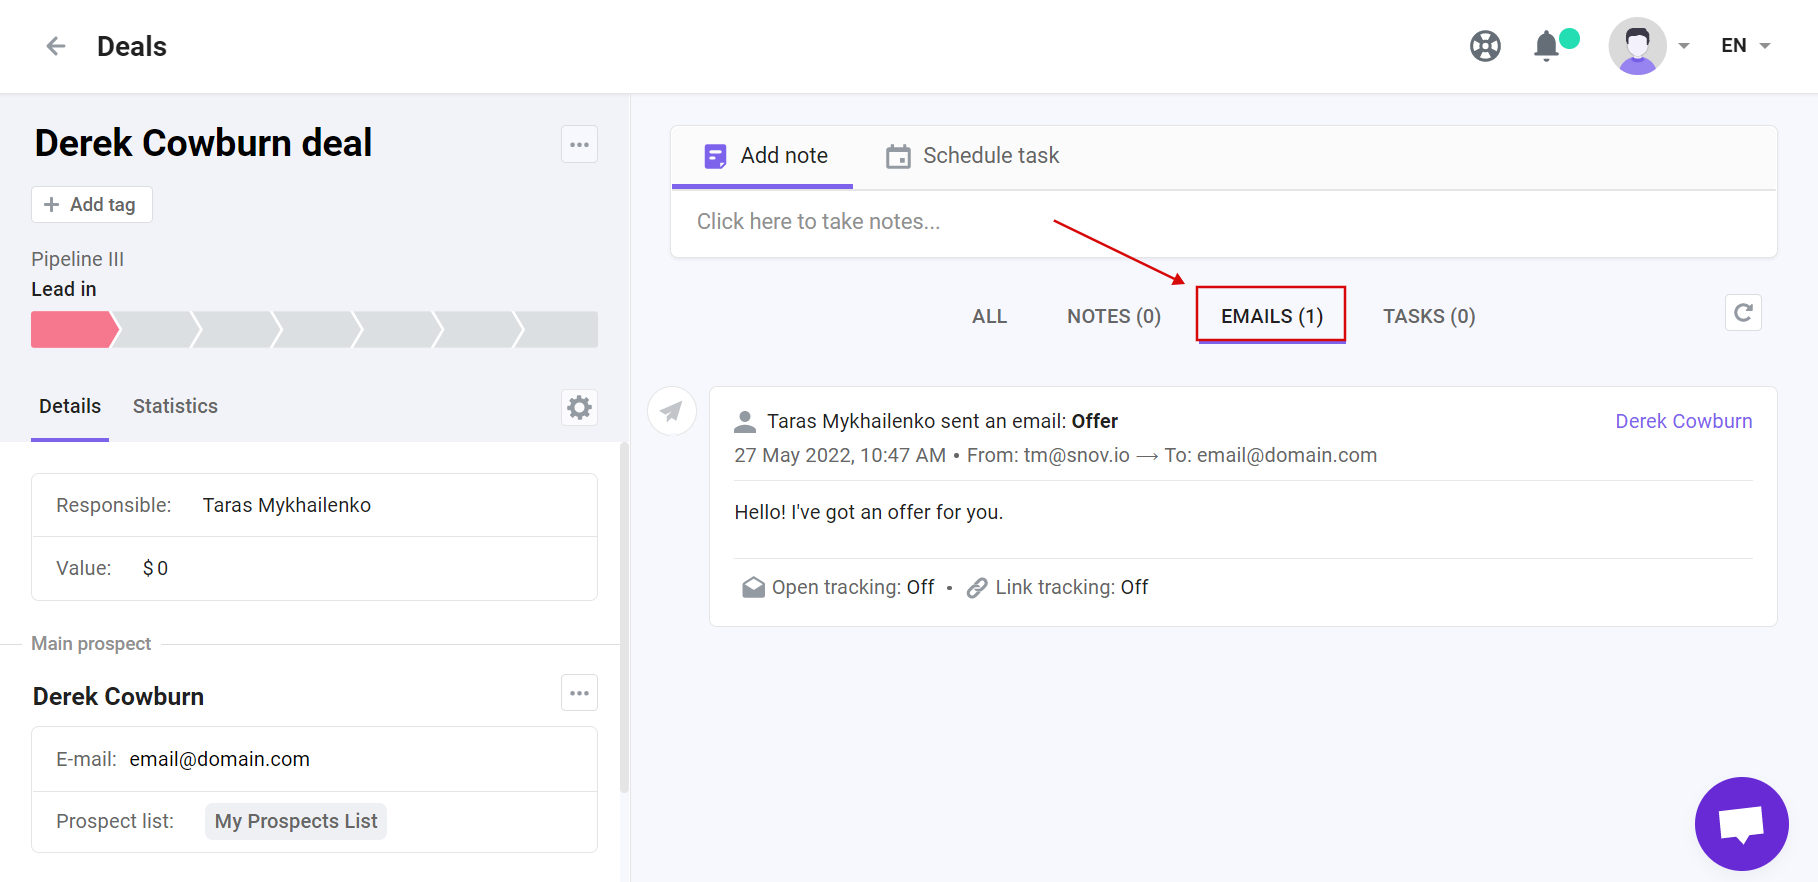Filter activity by NOTES (0)
Screen dimensions: 1818x882
[x=1113, y=316]
